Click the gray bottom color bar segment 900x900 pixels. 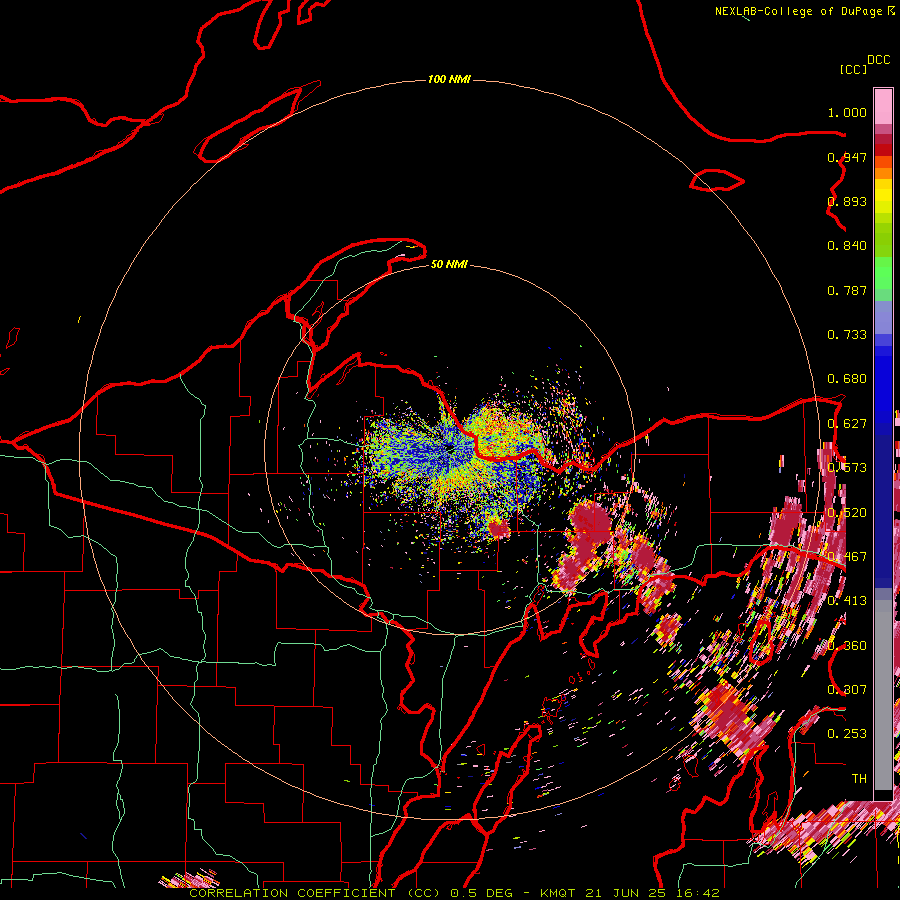coord(883,695)
